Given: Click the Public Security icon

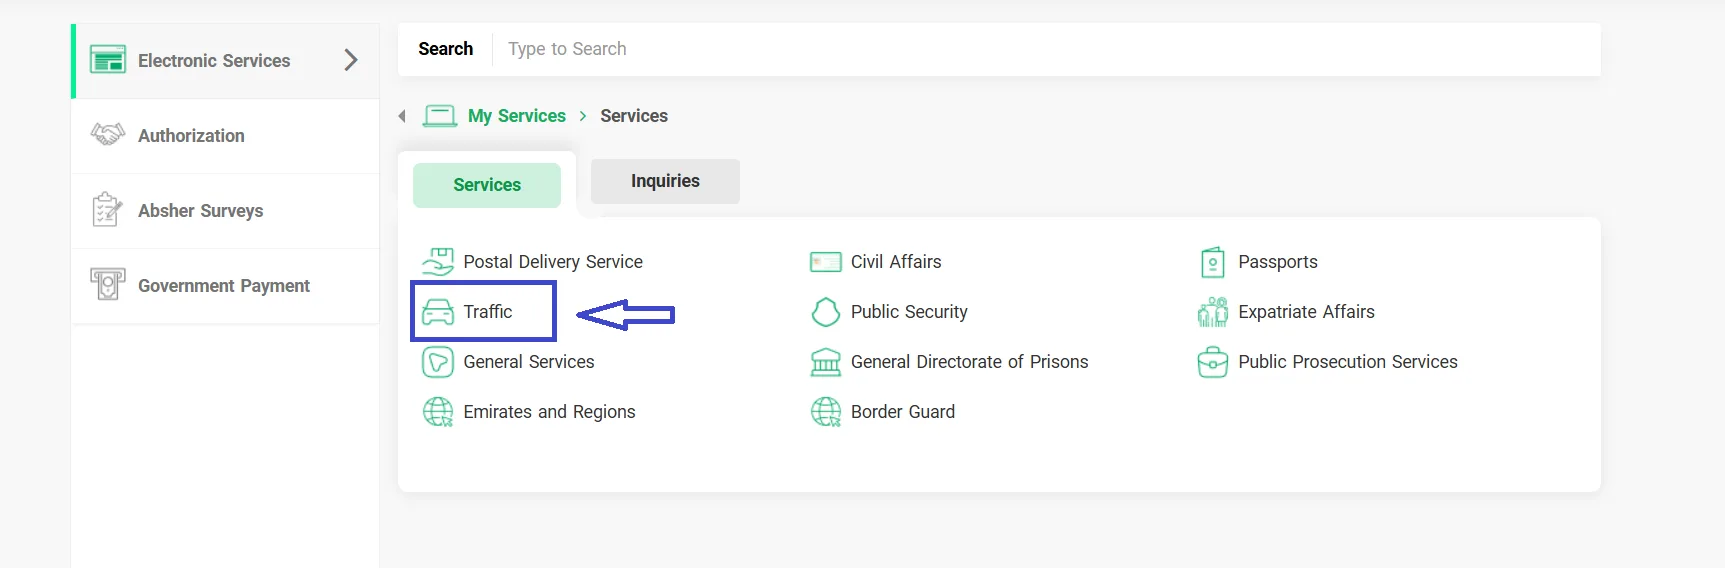Looking at the screenshot, I should coord(826,312).
